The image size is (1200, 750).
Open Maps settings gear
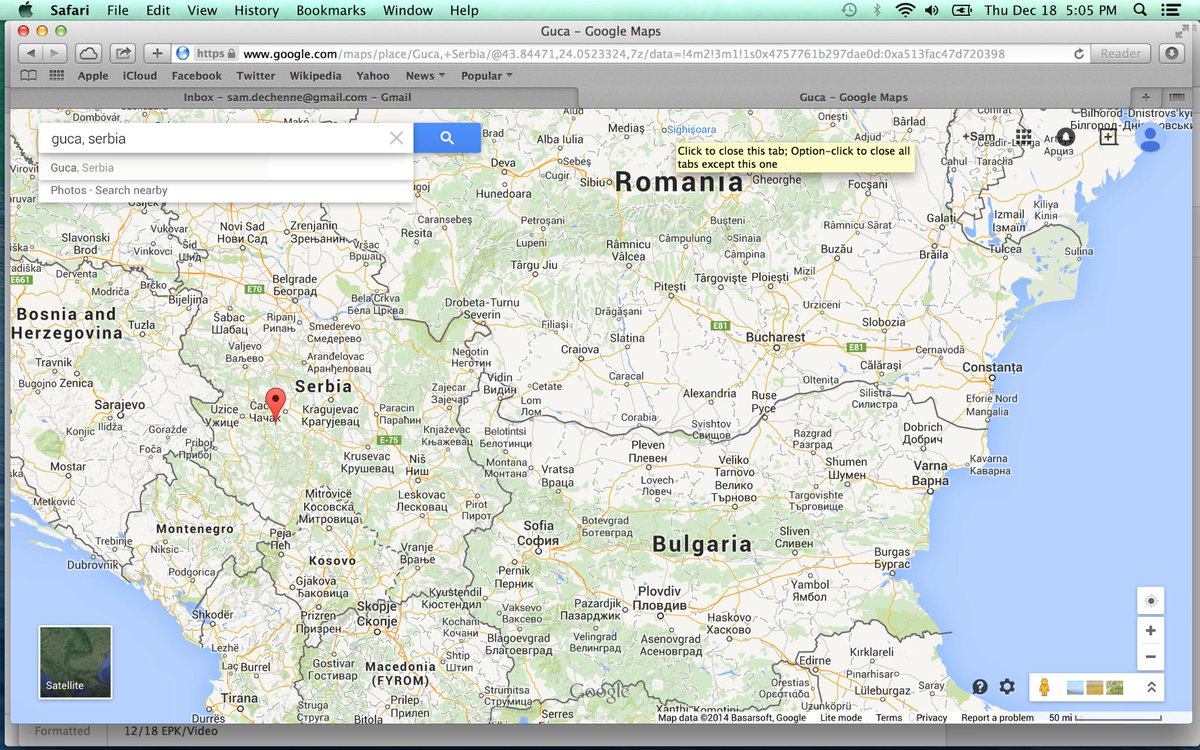click(x=1007, y=687)
